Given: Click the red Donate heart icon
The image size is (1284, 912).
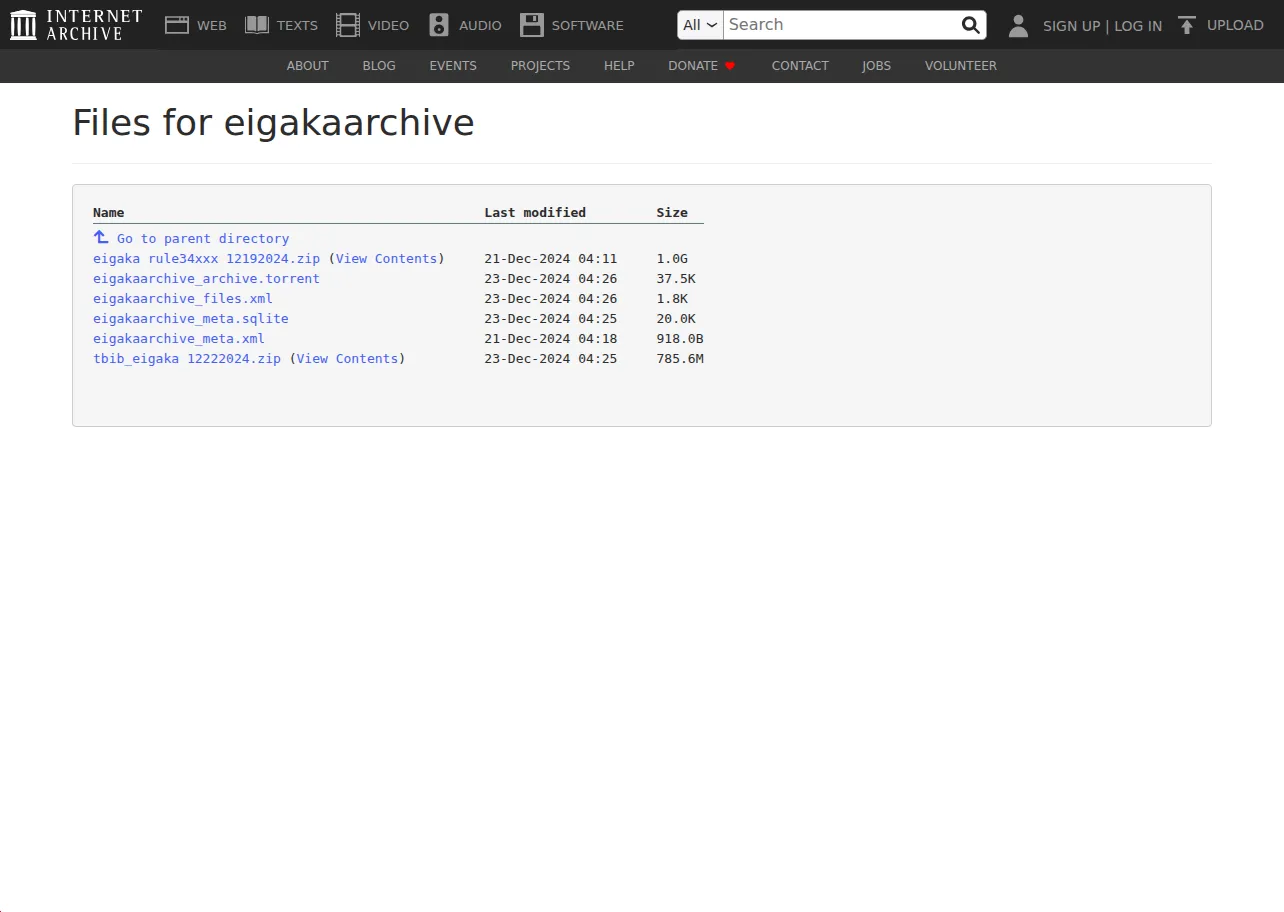Looking at the screenshot, I should tap(730, 66).
